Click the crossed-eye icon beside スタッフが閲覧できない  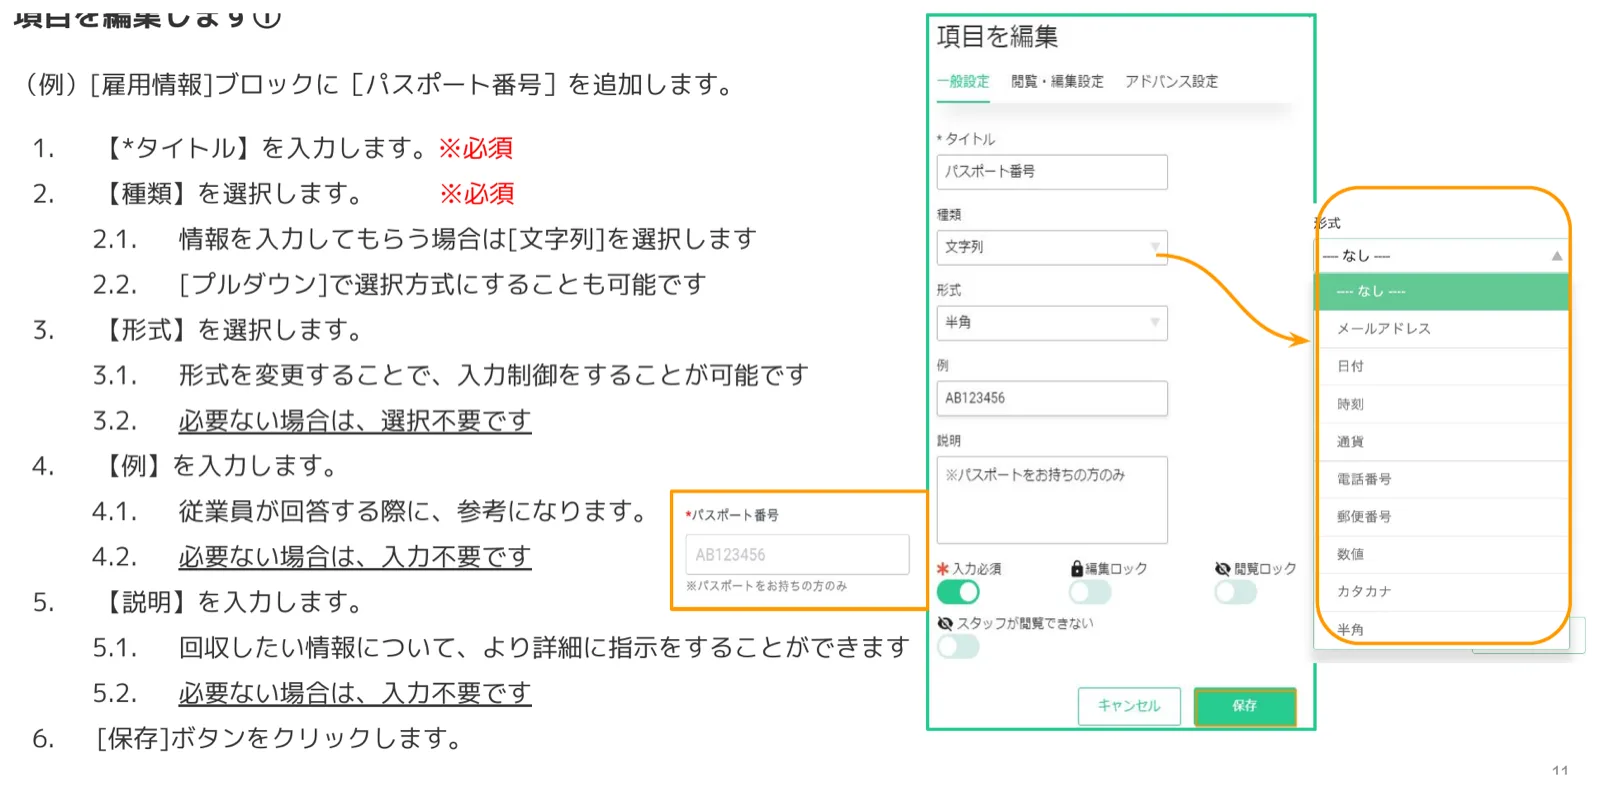pyautogui.click(x=945, y=623)
